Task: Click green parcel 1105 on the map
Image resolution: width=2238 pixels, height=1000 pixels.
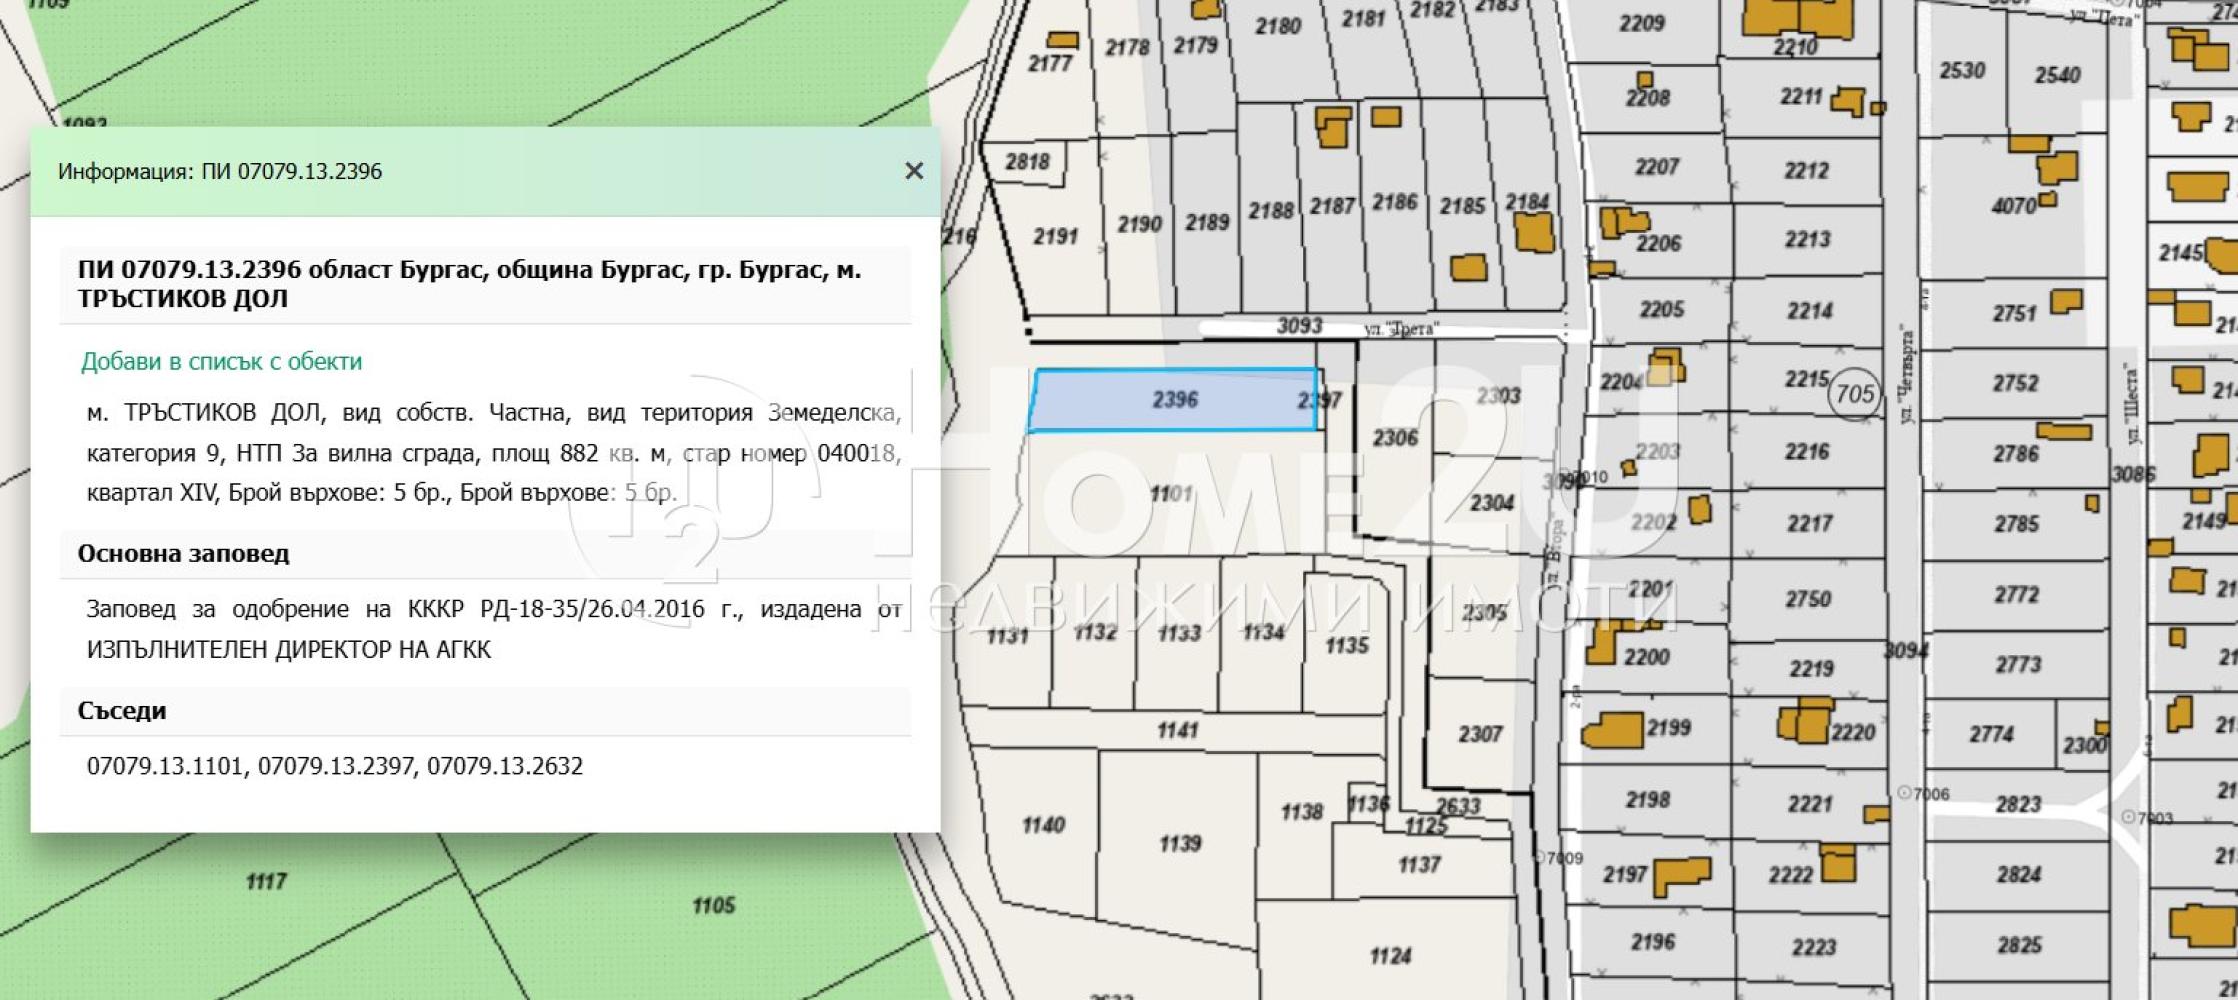Action: [x=713, y=906]
